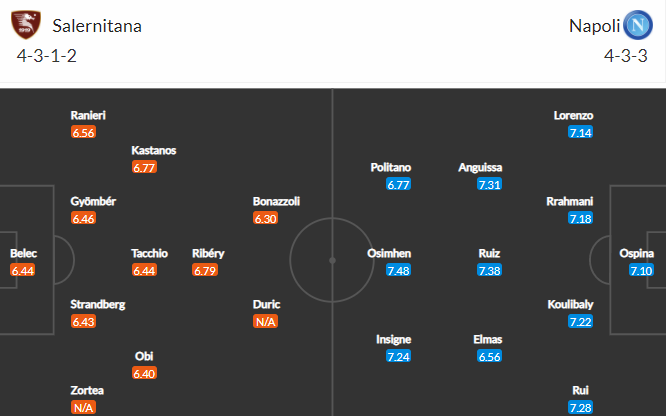The image size is (666, 416).
Task: Click on player Kastanos
Action: point(153,150)
